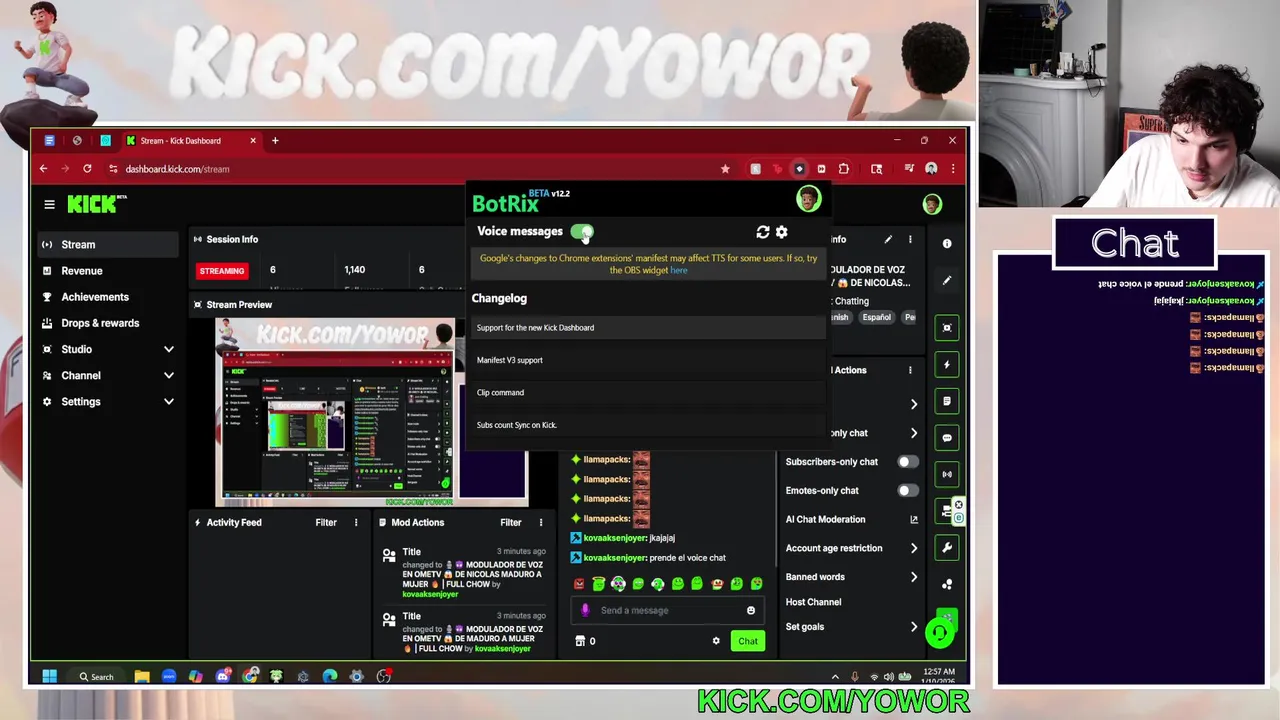Follow the 'here' OBS widget link
1280x720 pixels.
click(x=679, y=271)
